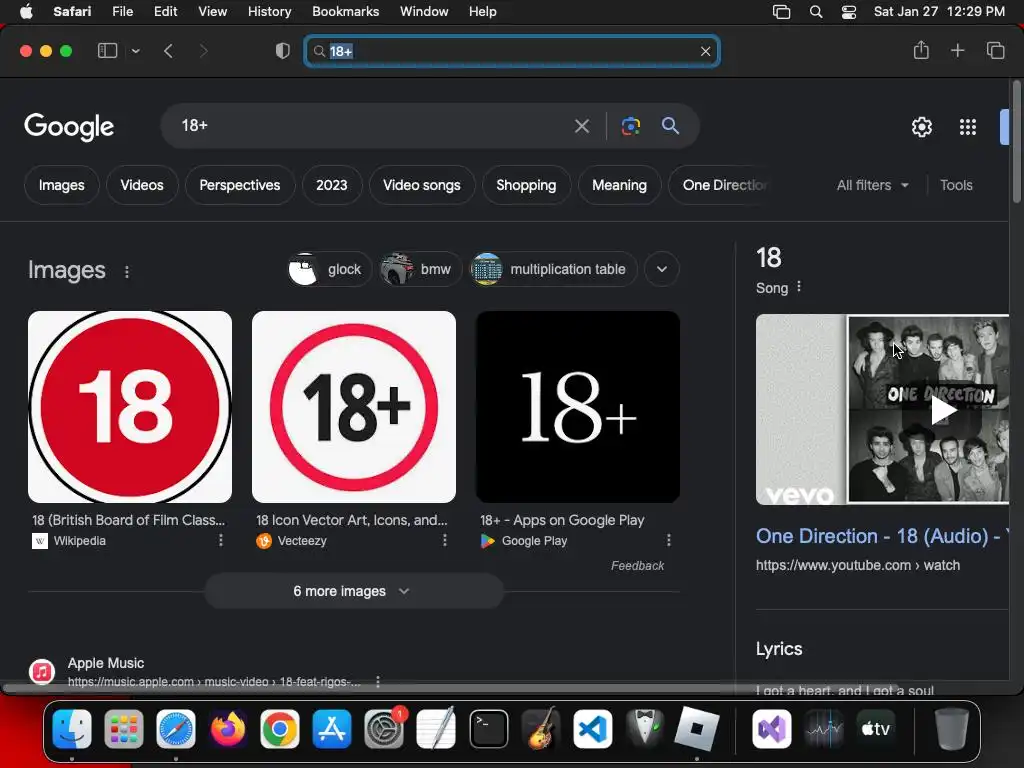This screenshot has height=768, width=1024.
Task: Select the Perspectives filter chip
Action: tap(240, 185)
